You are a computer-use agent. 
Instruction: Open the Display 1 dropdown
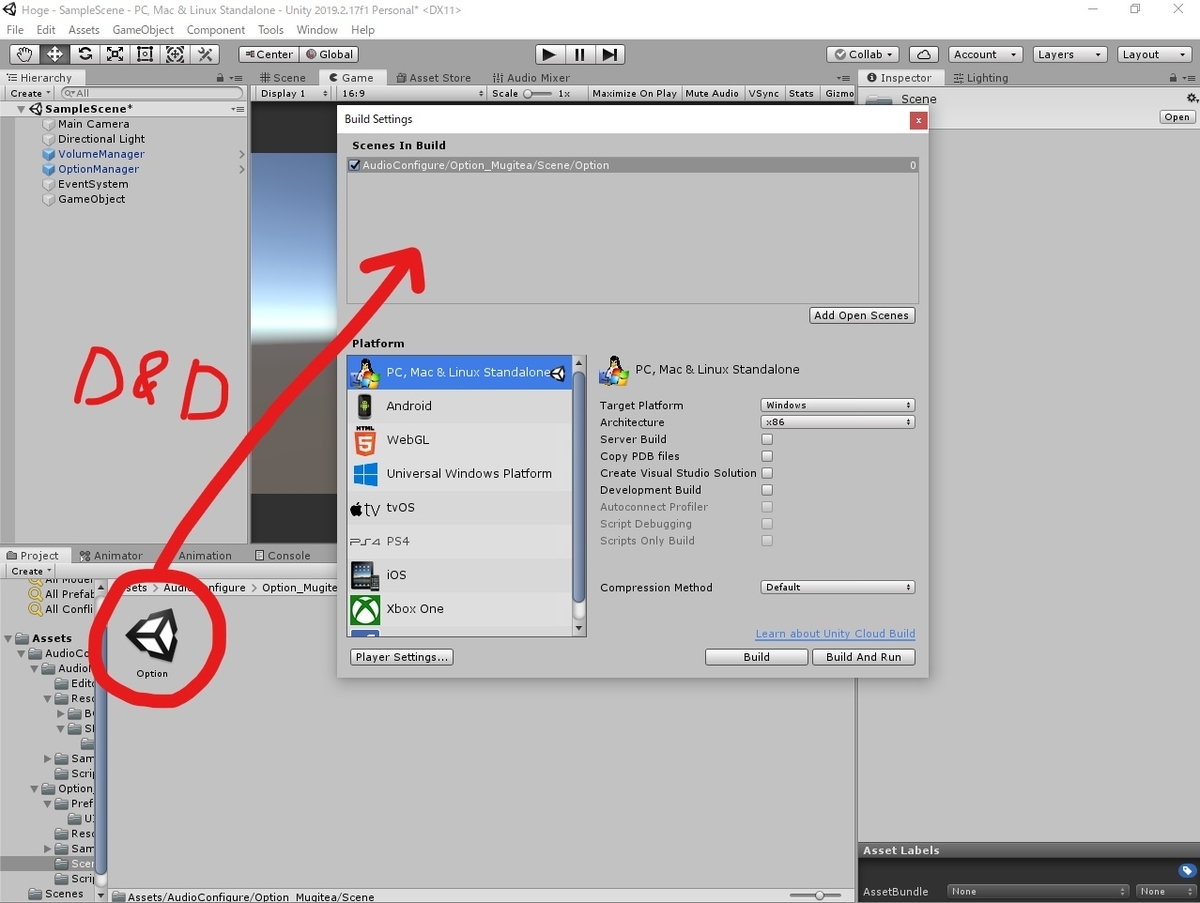click(293, 93)
